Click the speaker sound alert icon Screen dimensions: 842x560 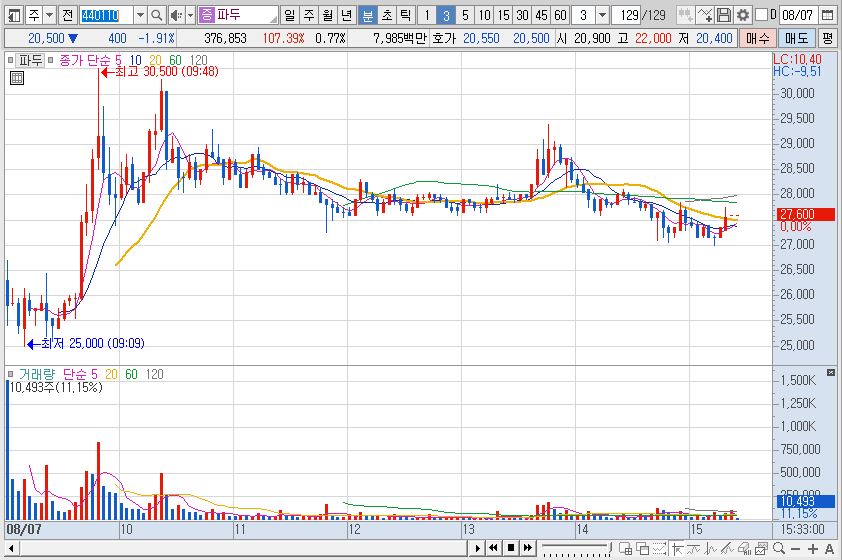175,15
